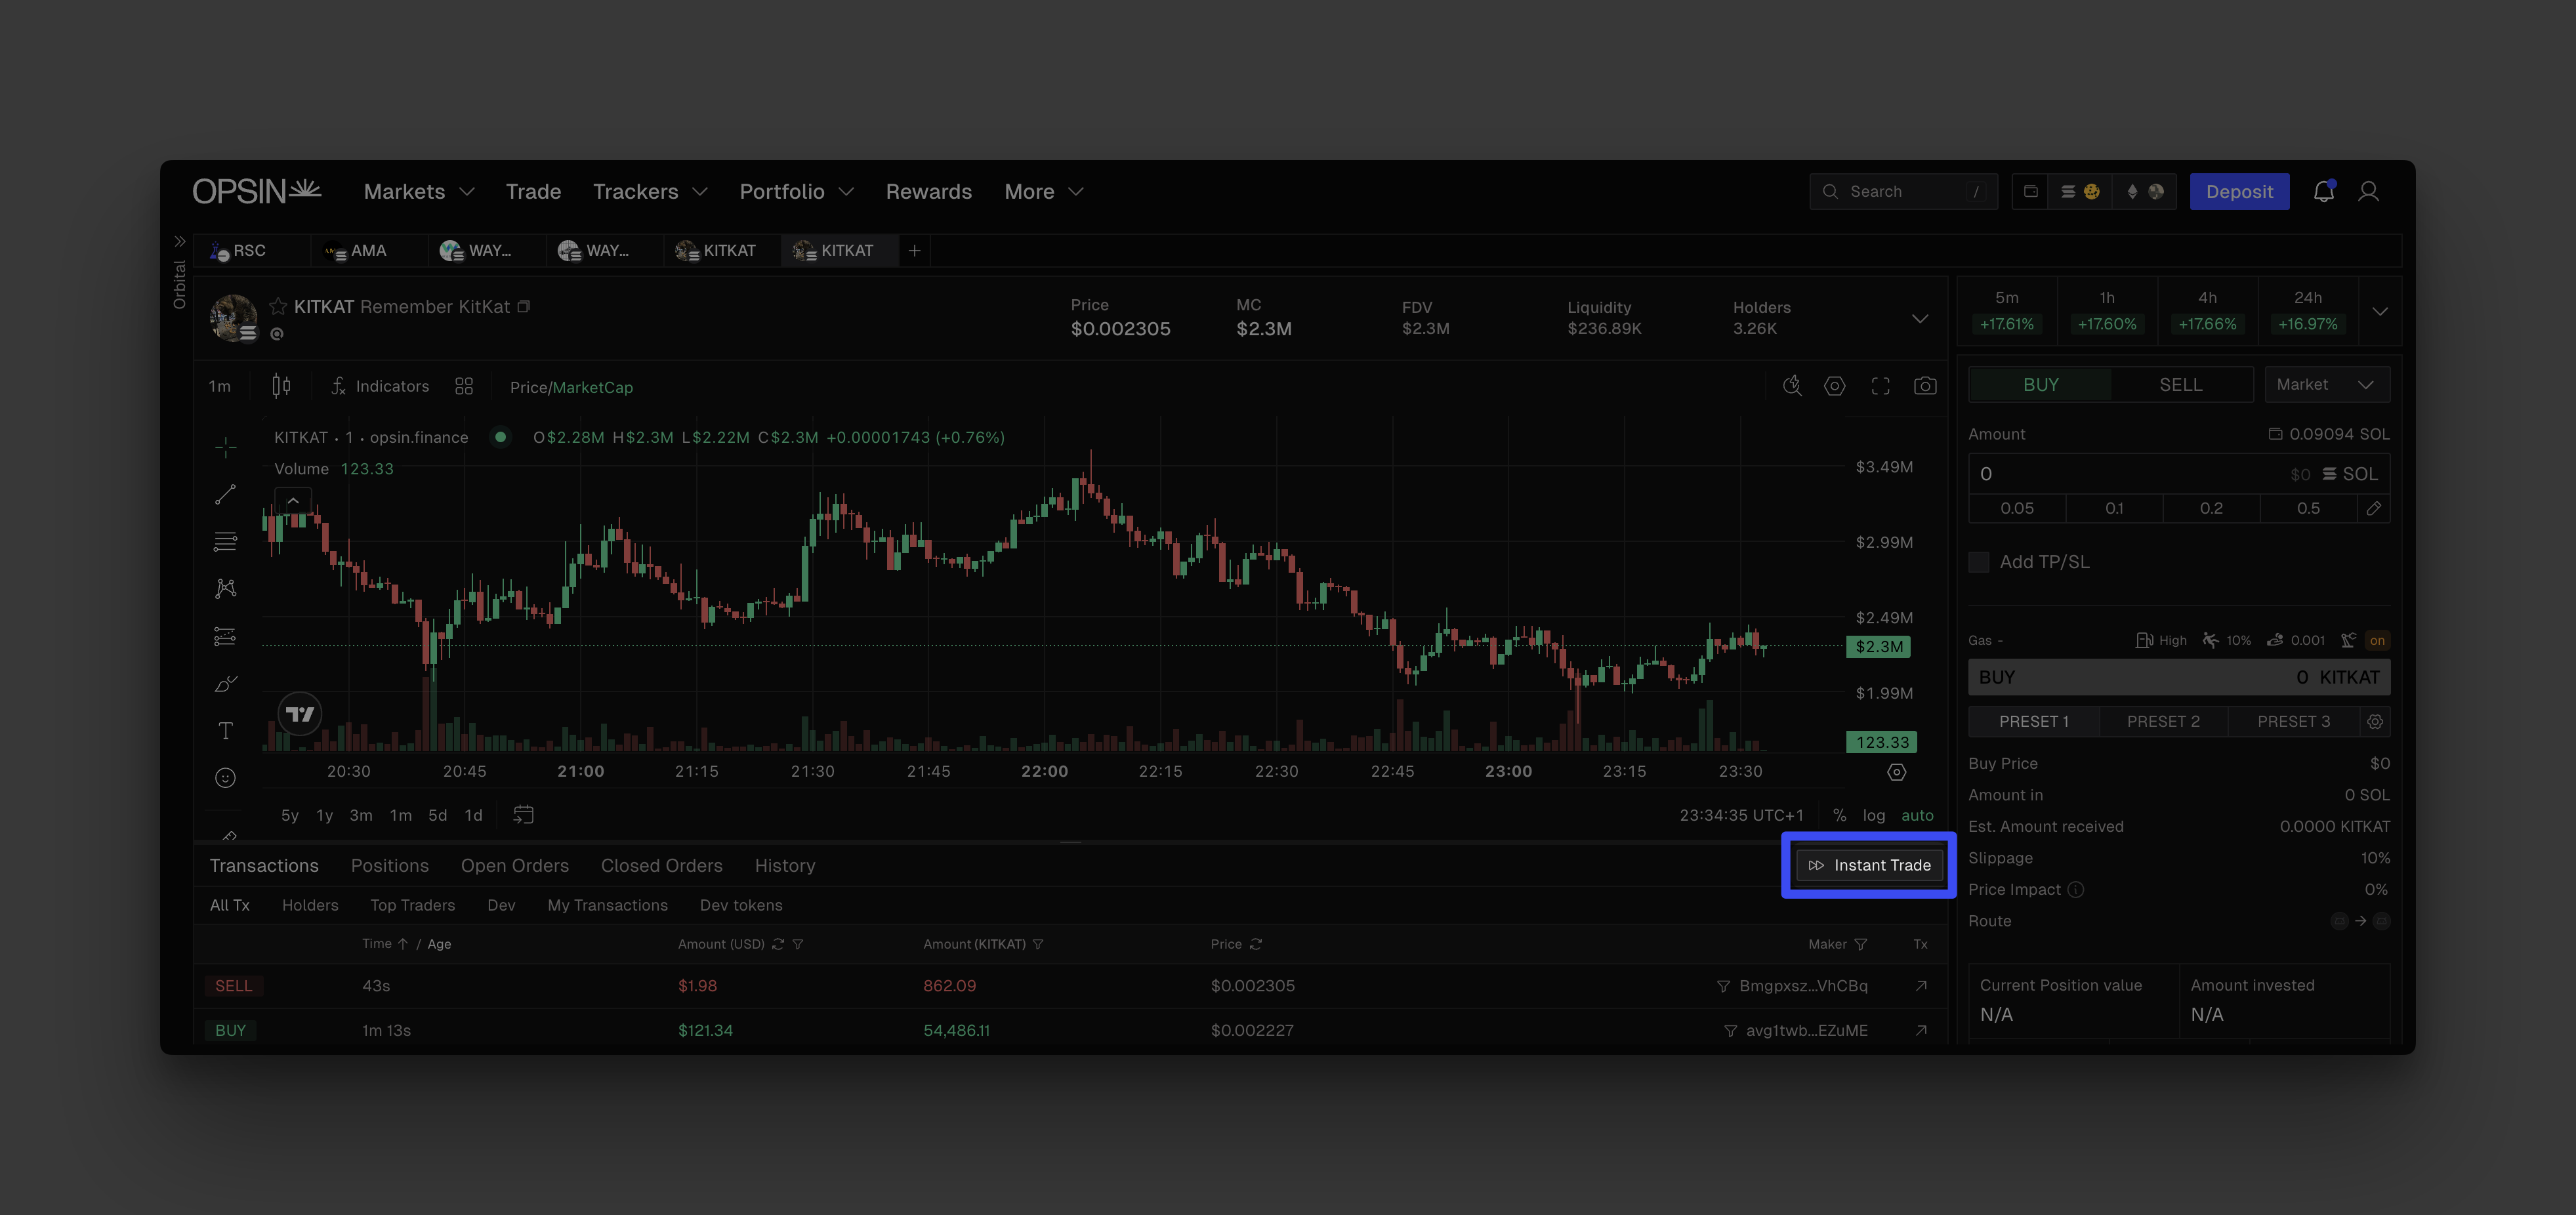The height and width of the screenshot is (1215, 2576).
Task: Click the Deposit button
Action: (x=2239, y=192)
